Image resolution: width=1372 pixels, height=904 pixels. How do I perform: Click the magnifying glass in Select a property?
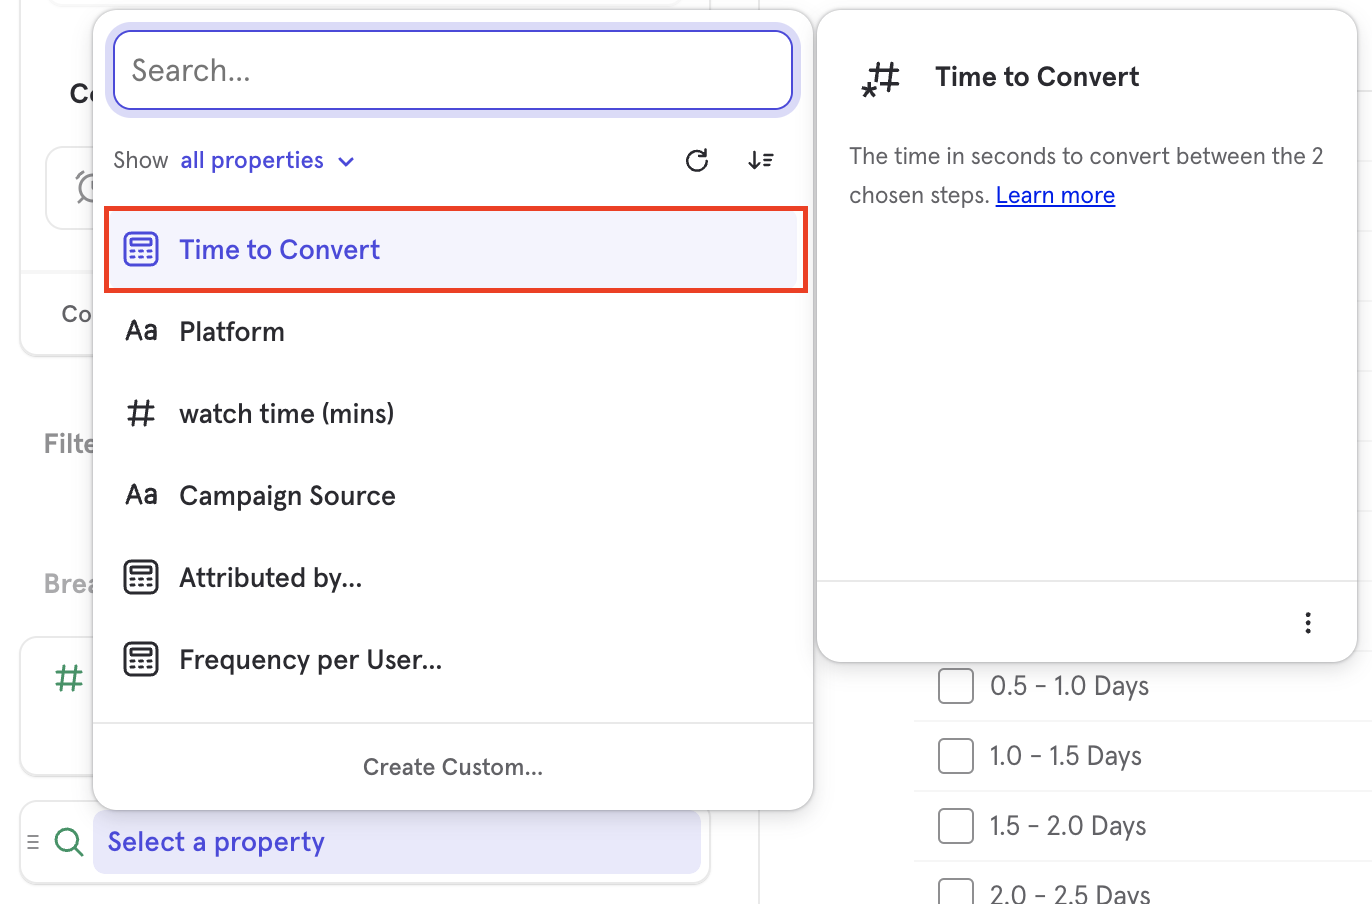click(68, 842)
